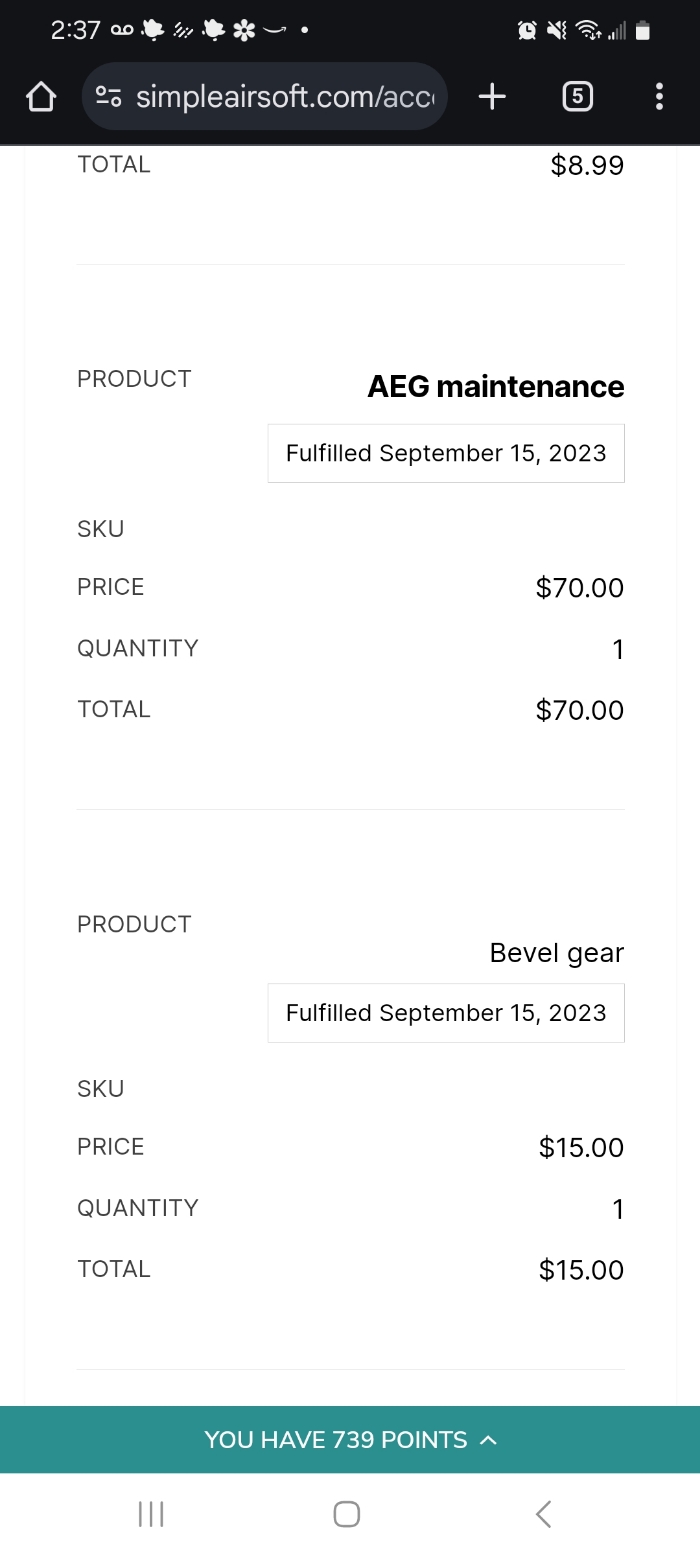700x1555 pixels.
Task: Tap the battery icon in status bar
Action: (643, 31)
